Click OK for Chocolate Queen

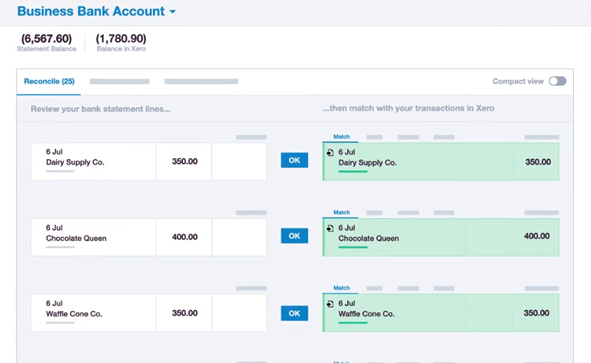click(294, 236)
